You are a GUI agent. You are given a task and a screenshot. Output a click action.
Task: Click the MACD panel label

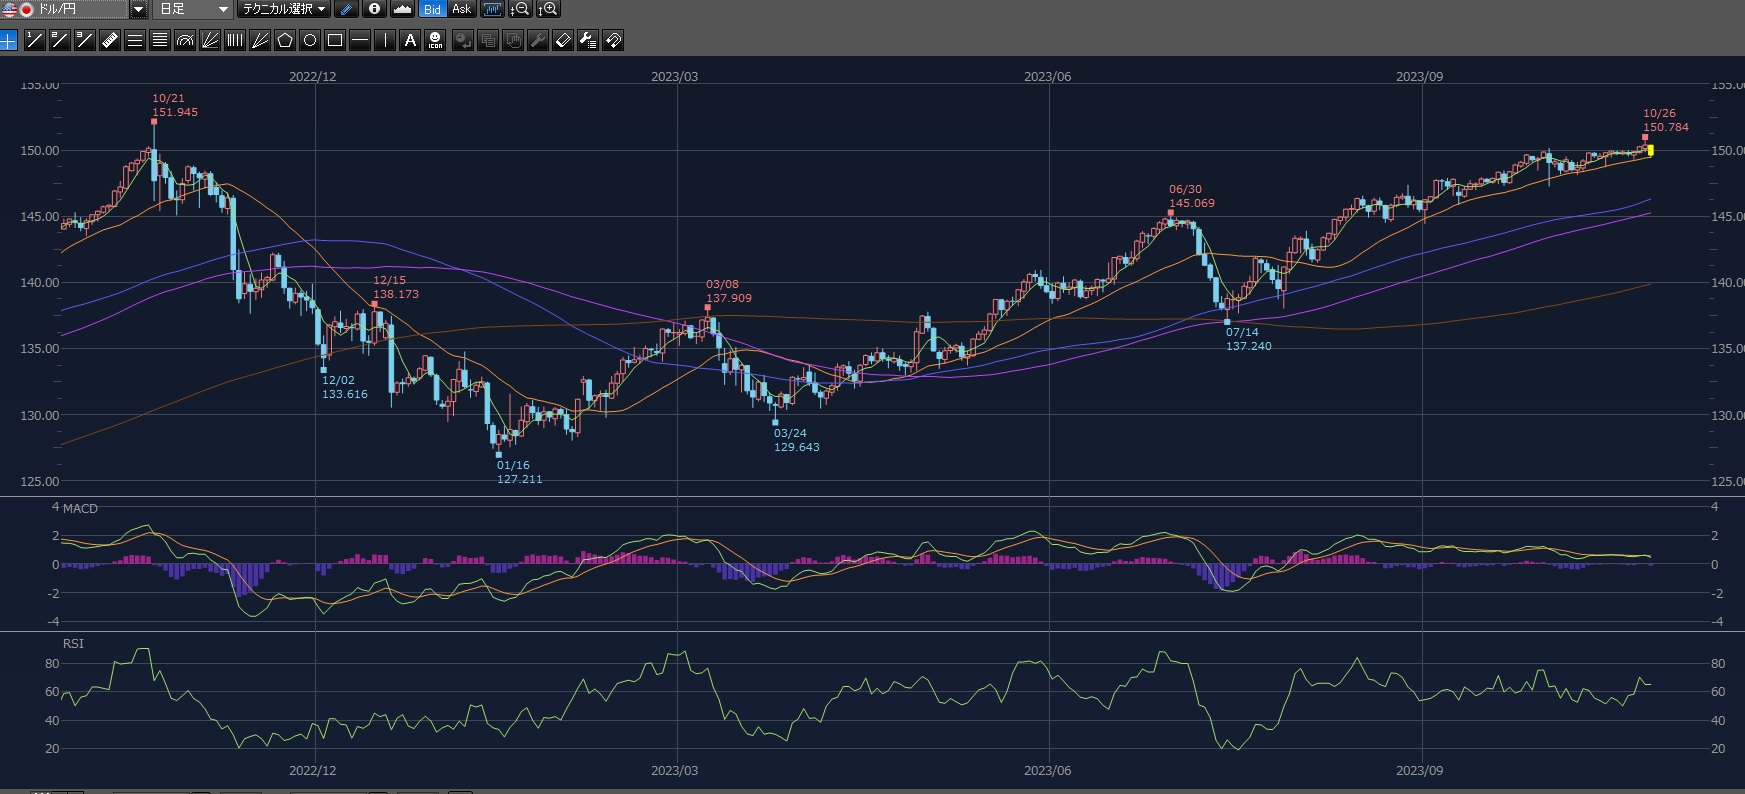pyautogui.click(x=80, y=508)
